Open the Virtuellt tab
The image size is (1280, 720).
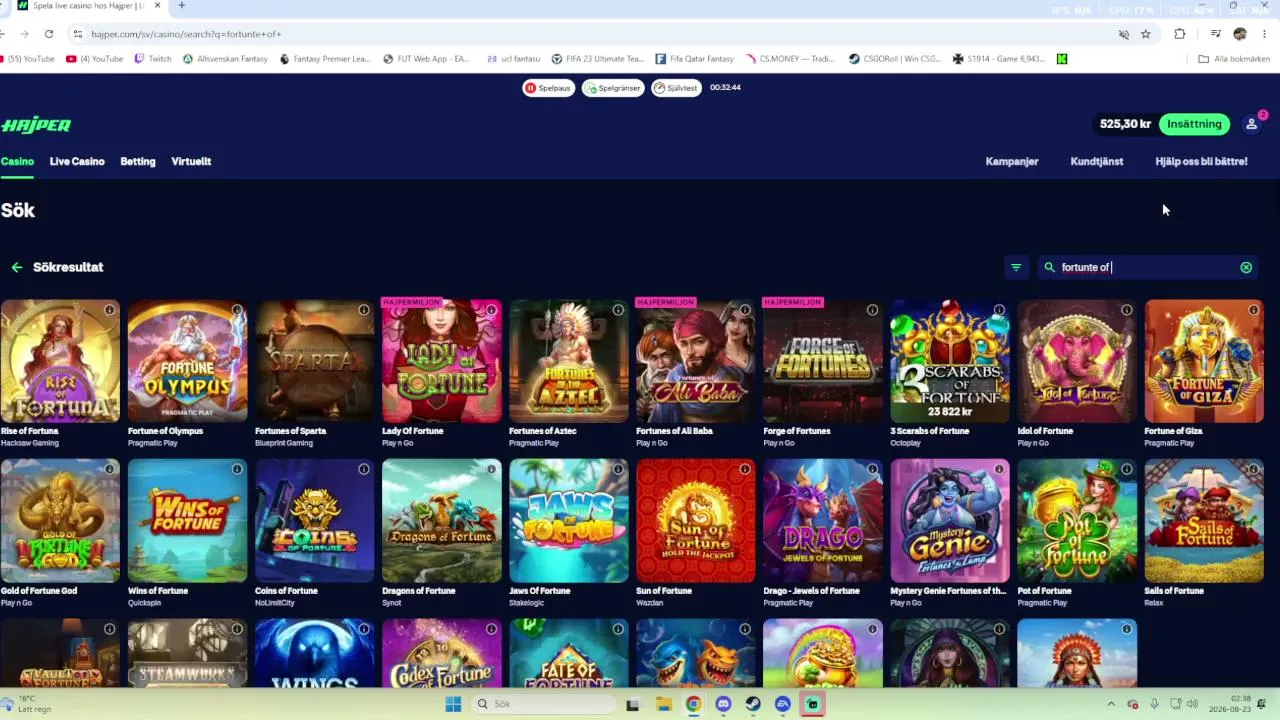click(191, 161)
